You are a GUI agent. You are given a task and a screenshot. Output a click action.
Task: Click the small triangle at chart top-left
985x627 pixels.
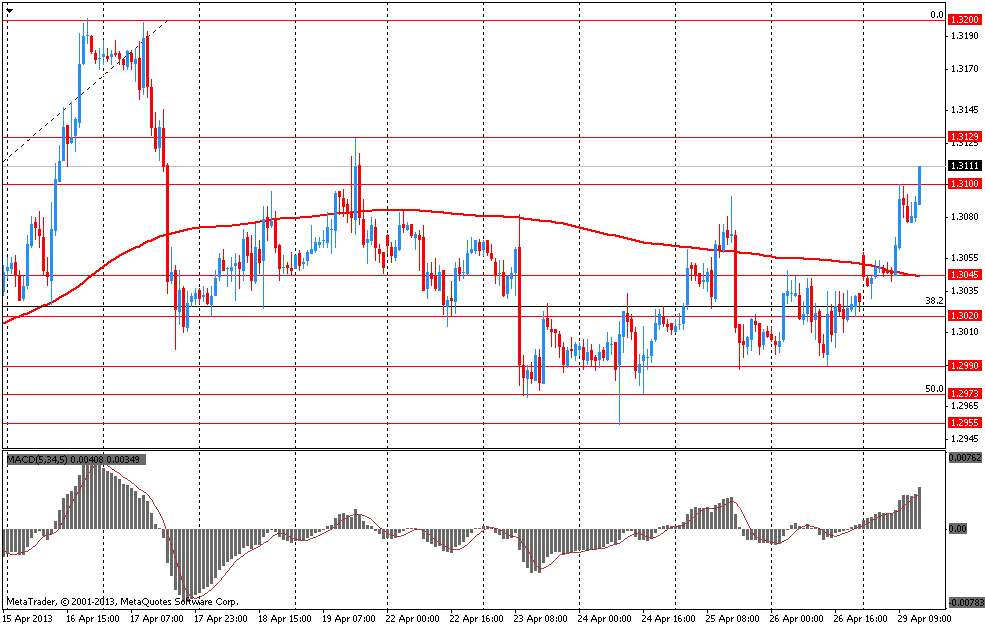(9, 9)
